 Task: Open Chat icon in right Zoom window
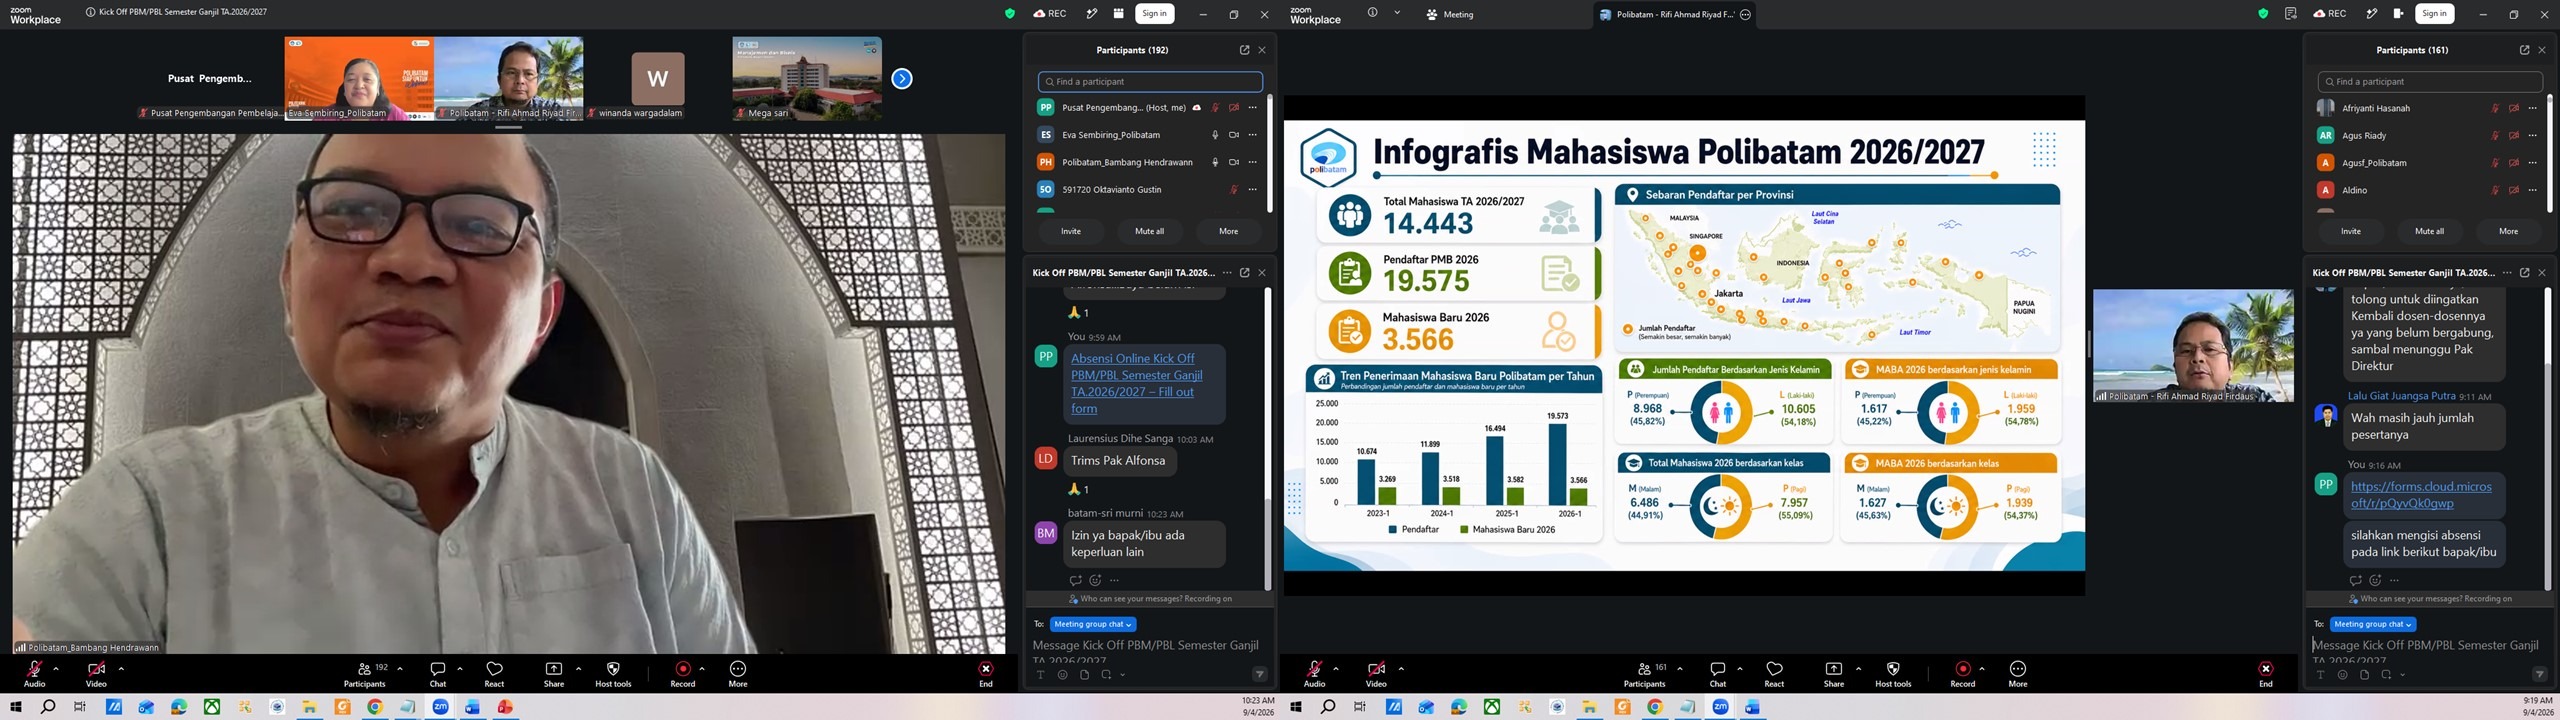(1718, 673)
